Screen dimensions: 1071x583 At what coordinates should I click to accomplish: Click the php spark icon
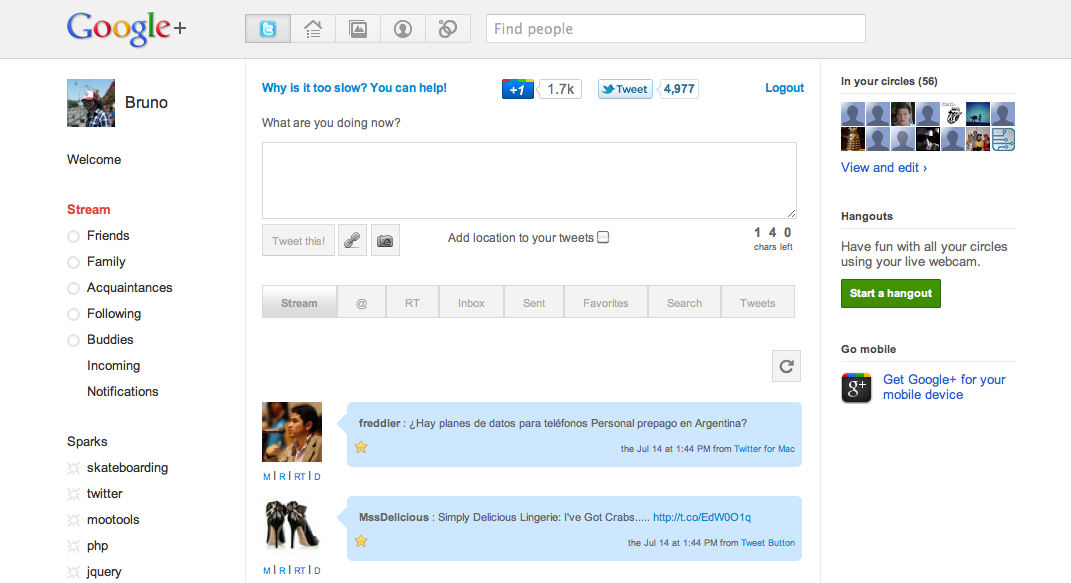click(x=73, y=545)
